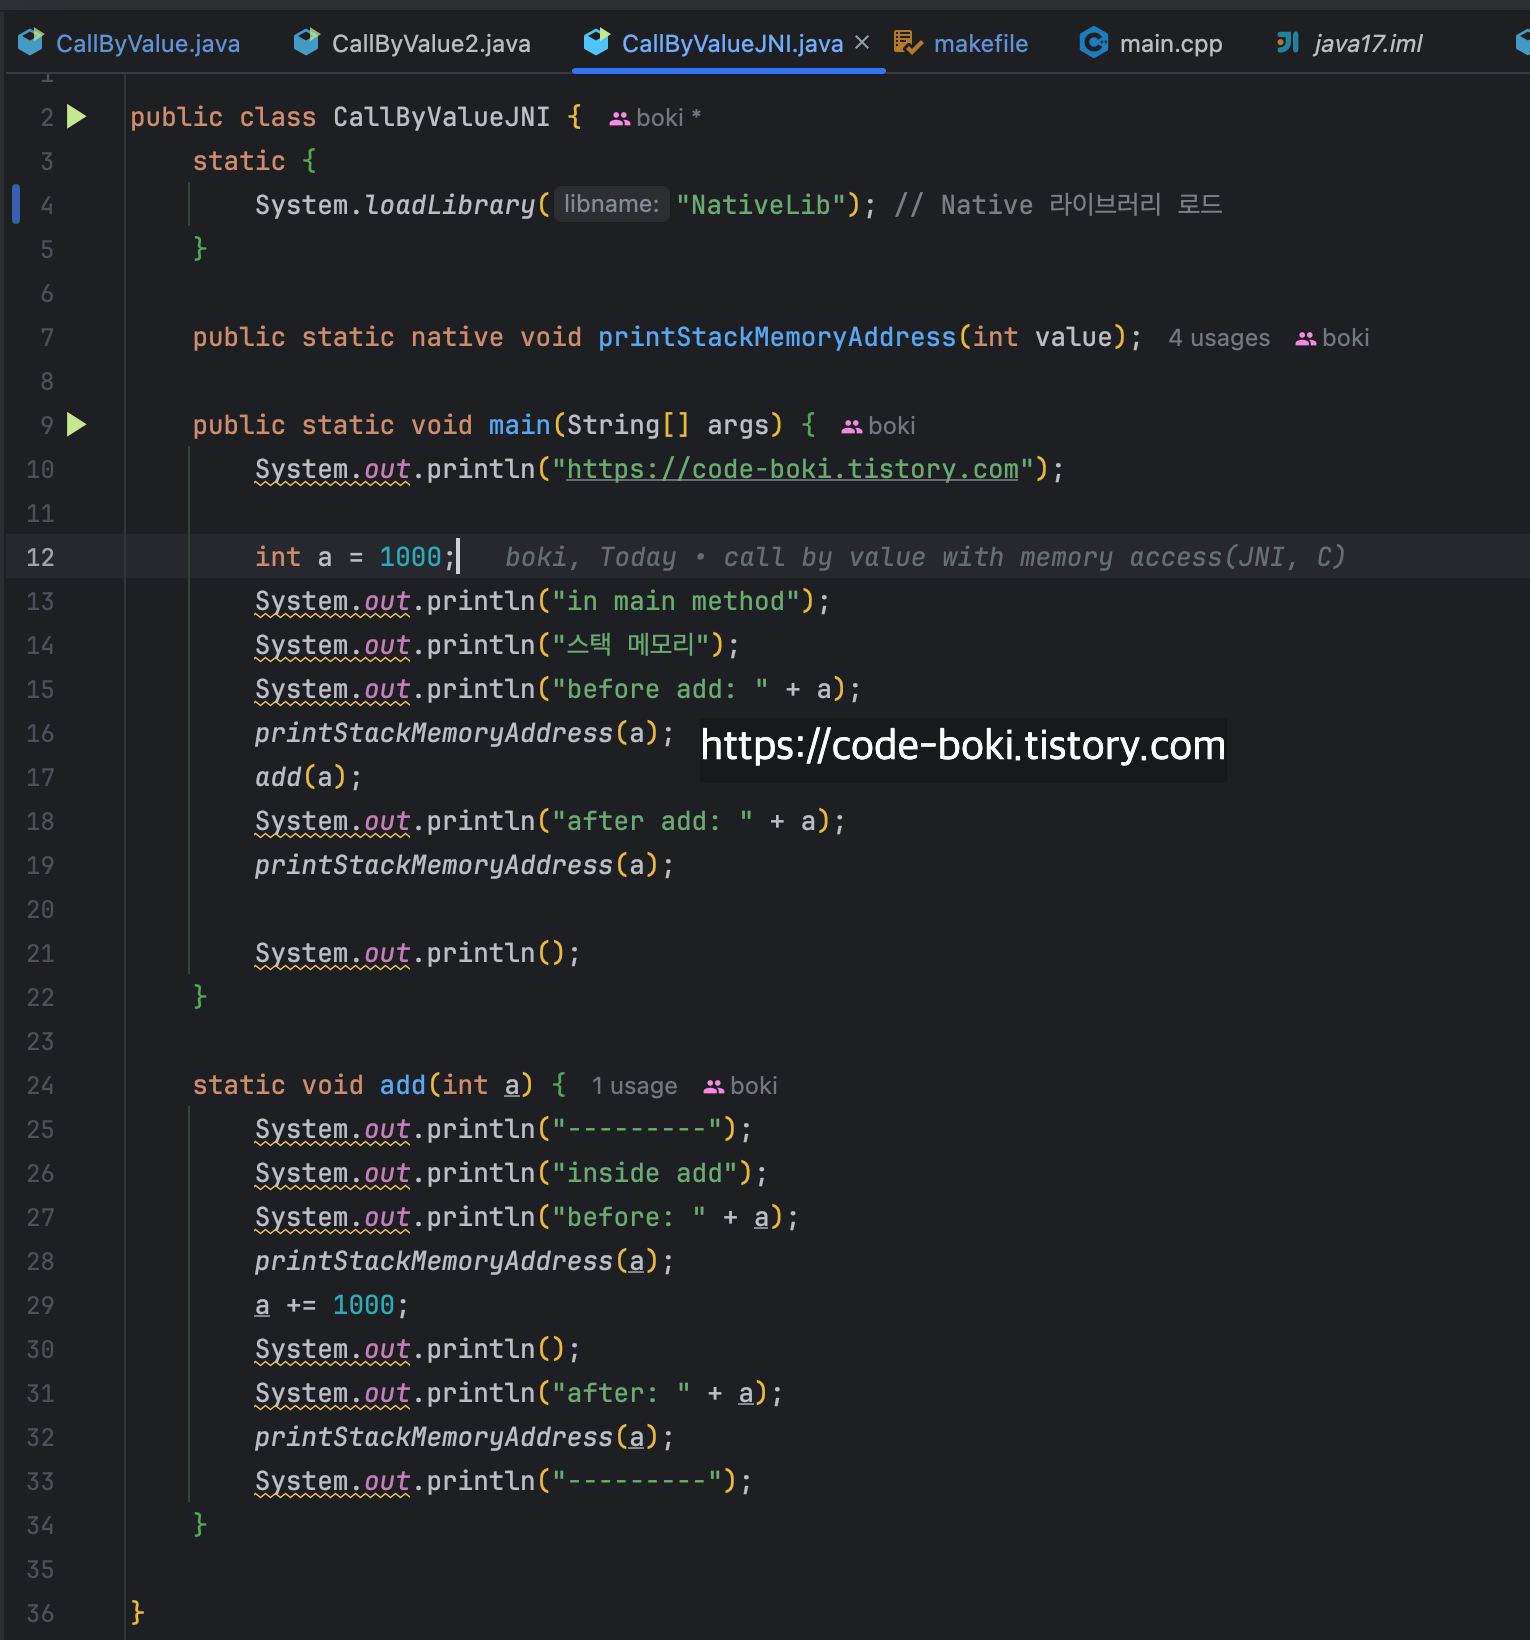Click the printStackMemoryAddress method declaration name
The height and width of the screenshot is (1640, 1530).
coord(777,337)
